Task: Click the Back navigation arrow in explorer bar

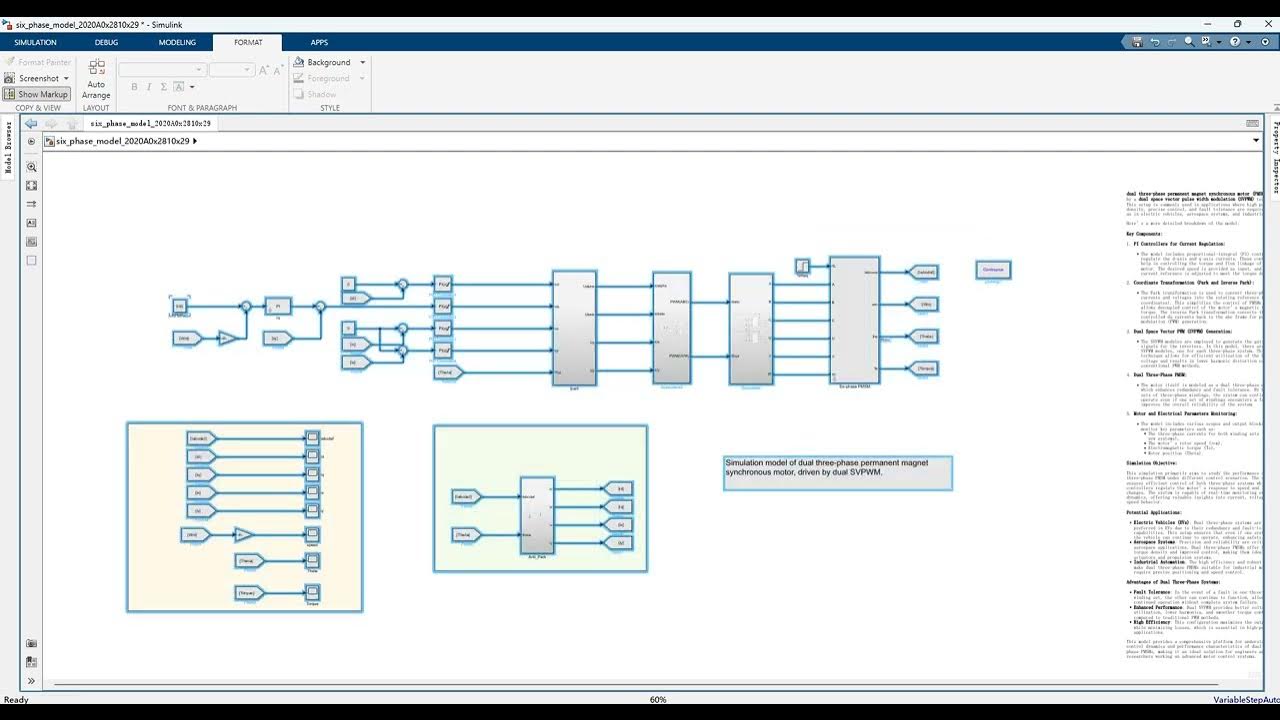Action: [x=31, y=123]
